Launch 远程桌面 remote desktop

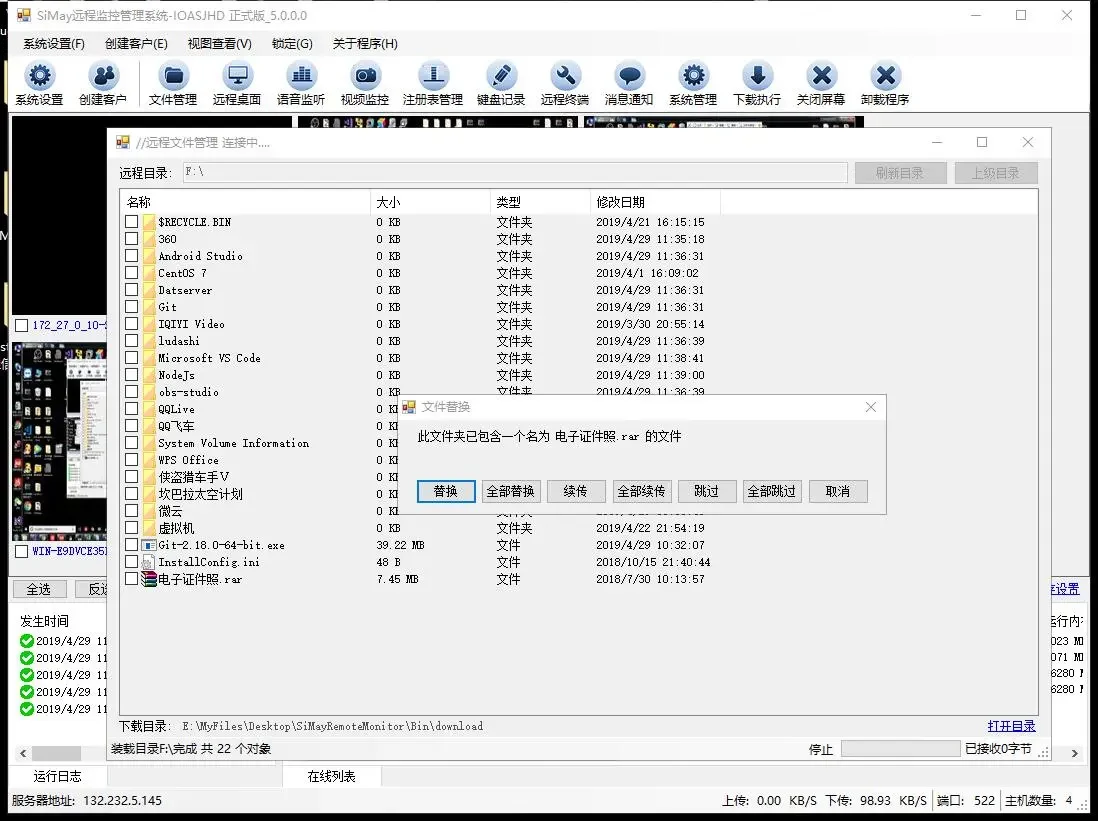pos(237,82)
